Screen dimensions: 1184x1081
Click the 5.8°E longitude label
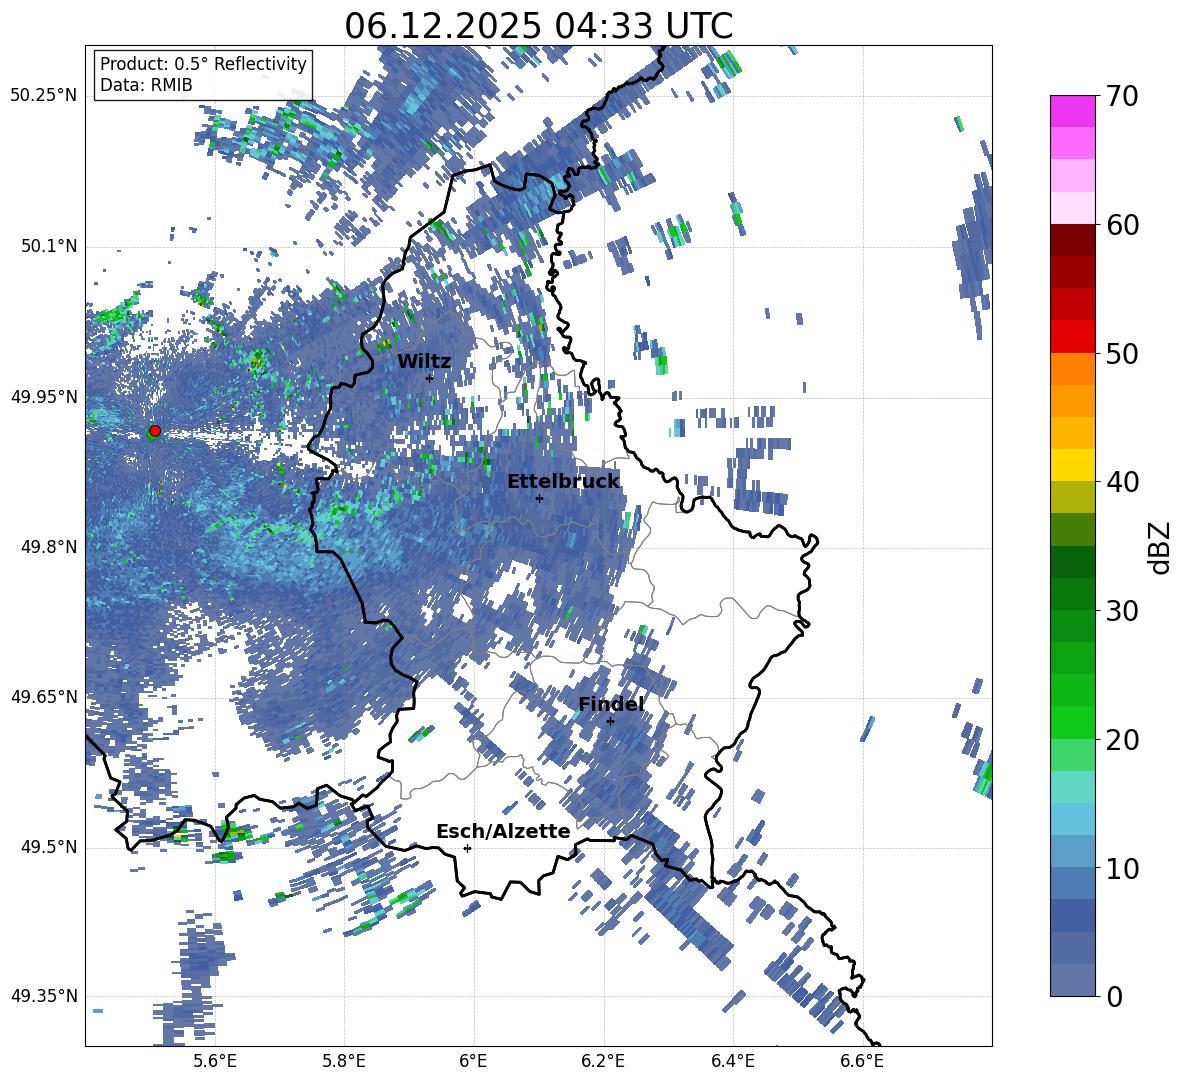(344, 1061)
